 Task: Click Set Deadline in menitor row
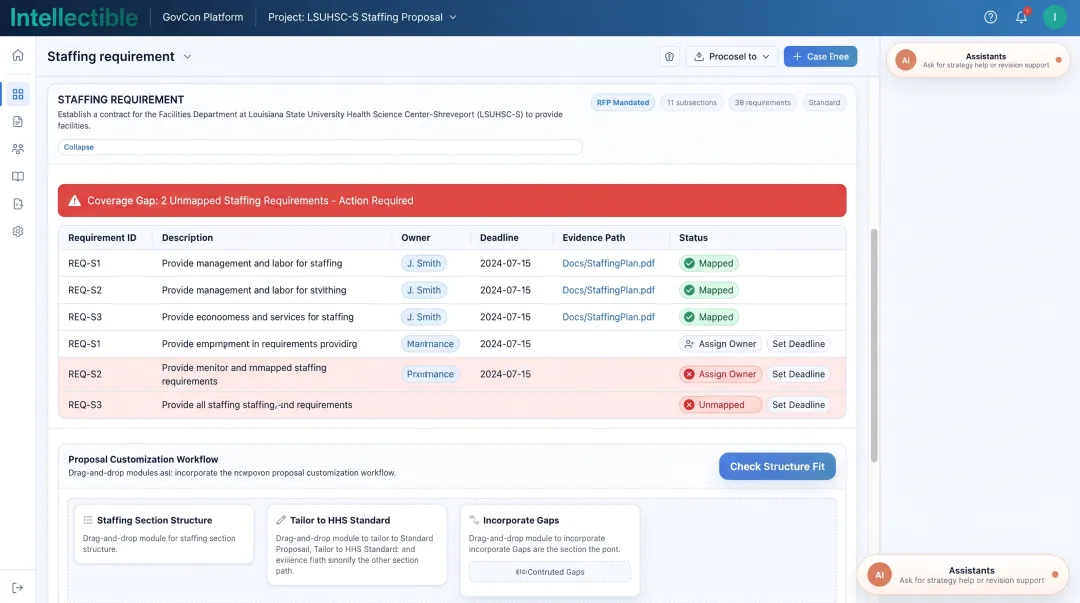[x=798, y=374]
